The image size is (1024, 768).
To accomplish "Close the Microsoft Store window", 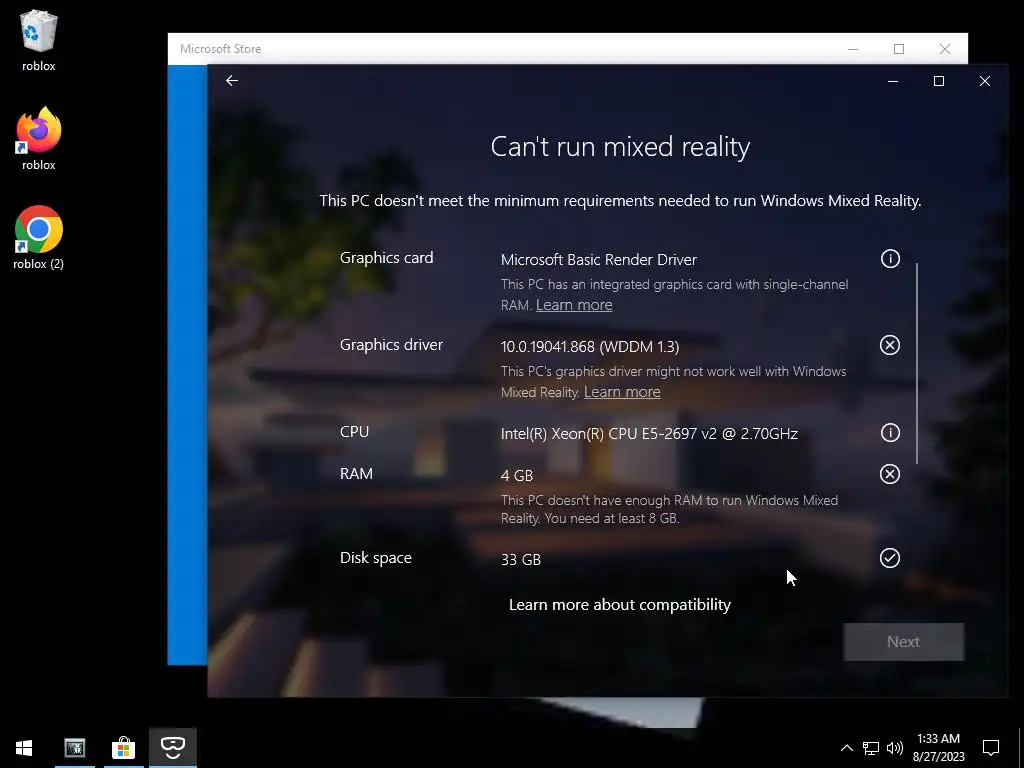I will click(944, 49).
